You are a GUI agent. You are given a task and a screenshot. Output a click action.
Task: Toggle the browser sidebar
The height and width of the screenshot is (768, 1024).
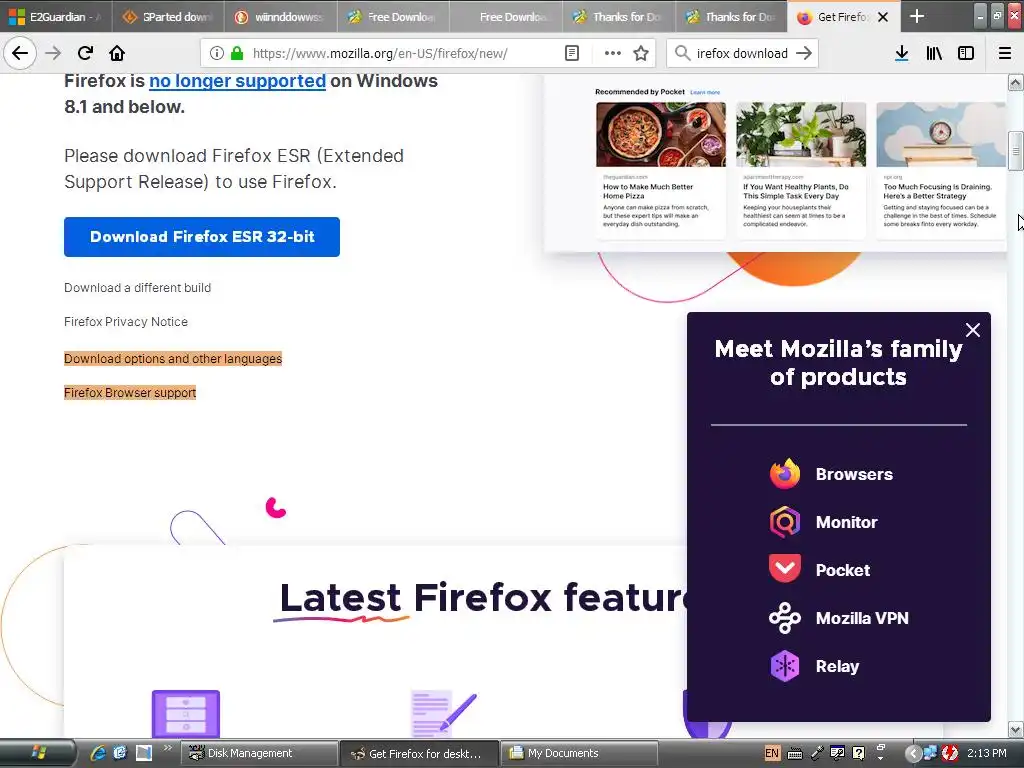pyautogui.click(x=966, y=53)
